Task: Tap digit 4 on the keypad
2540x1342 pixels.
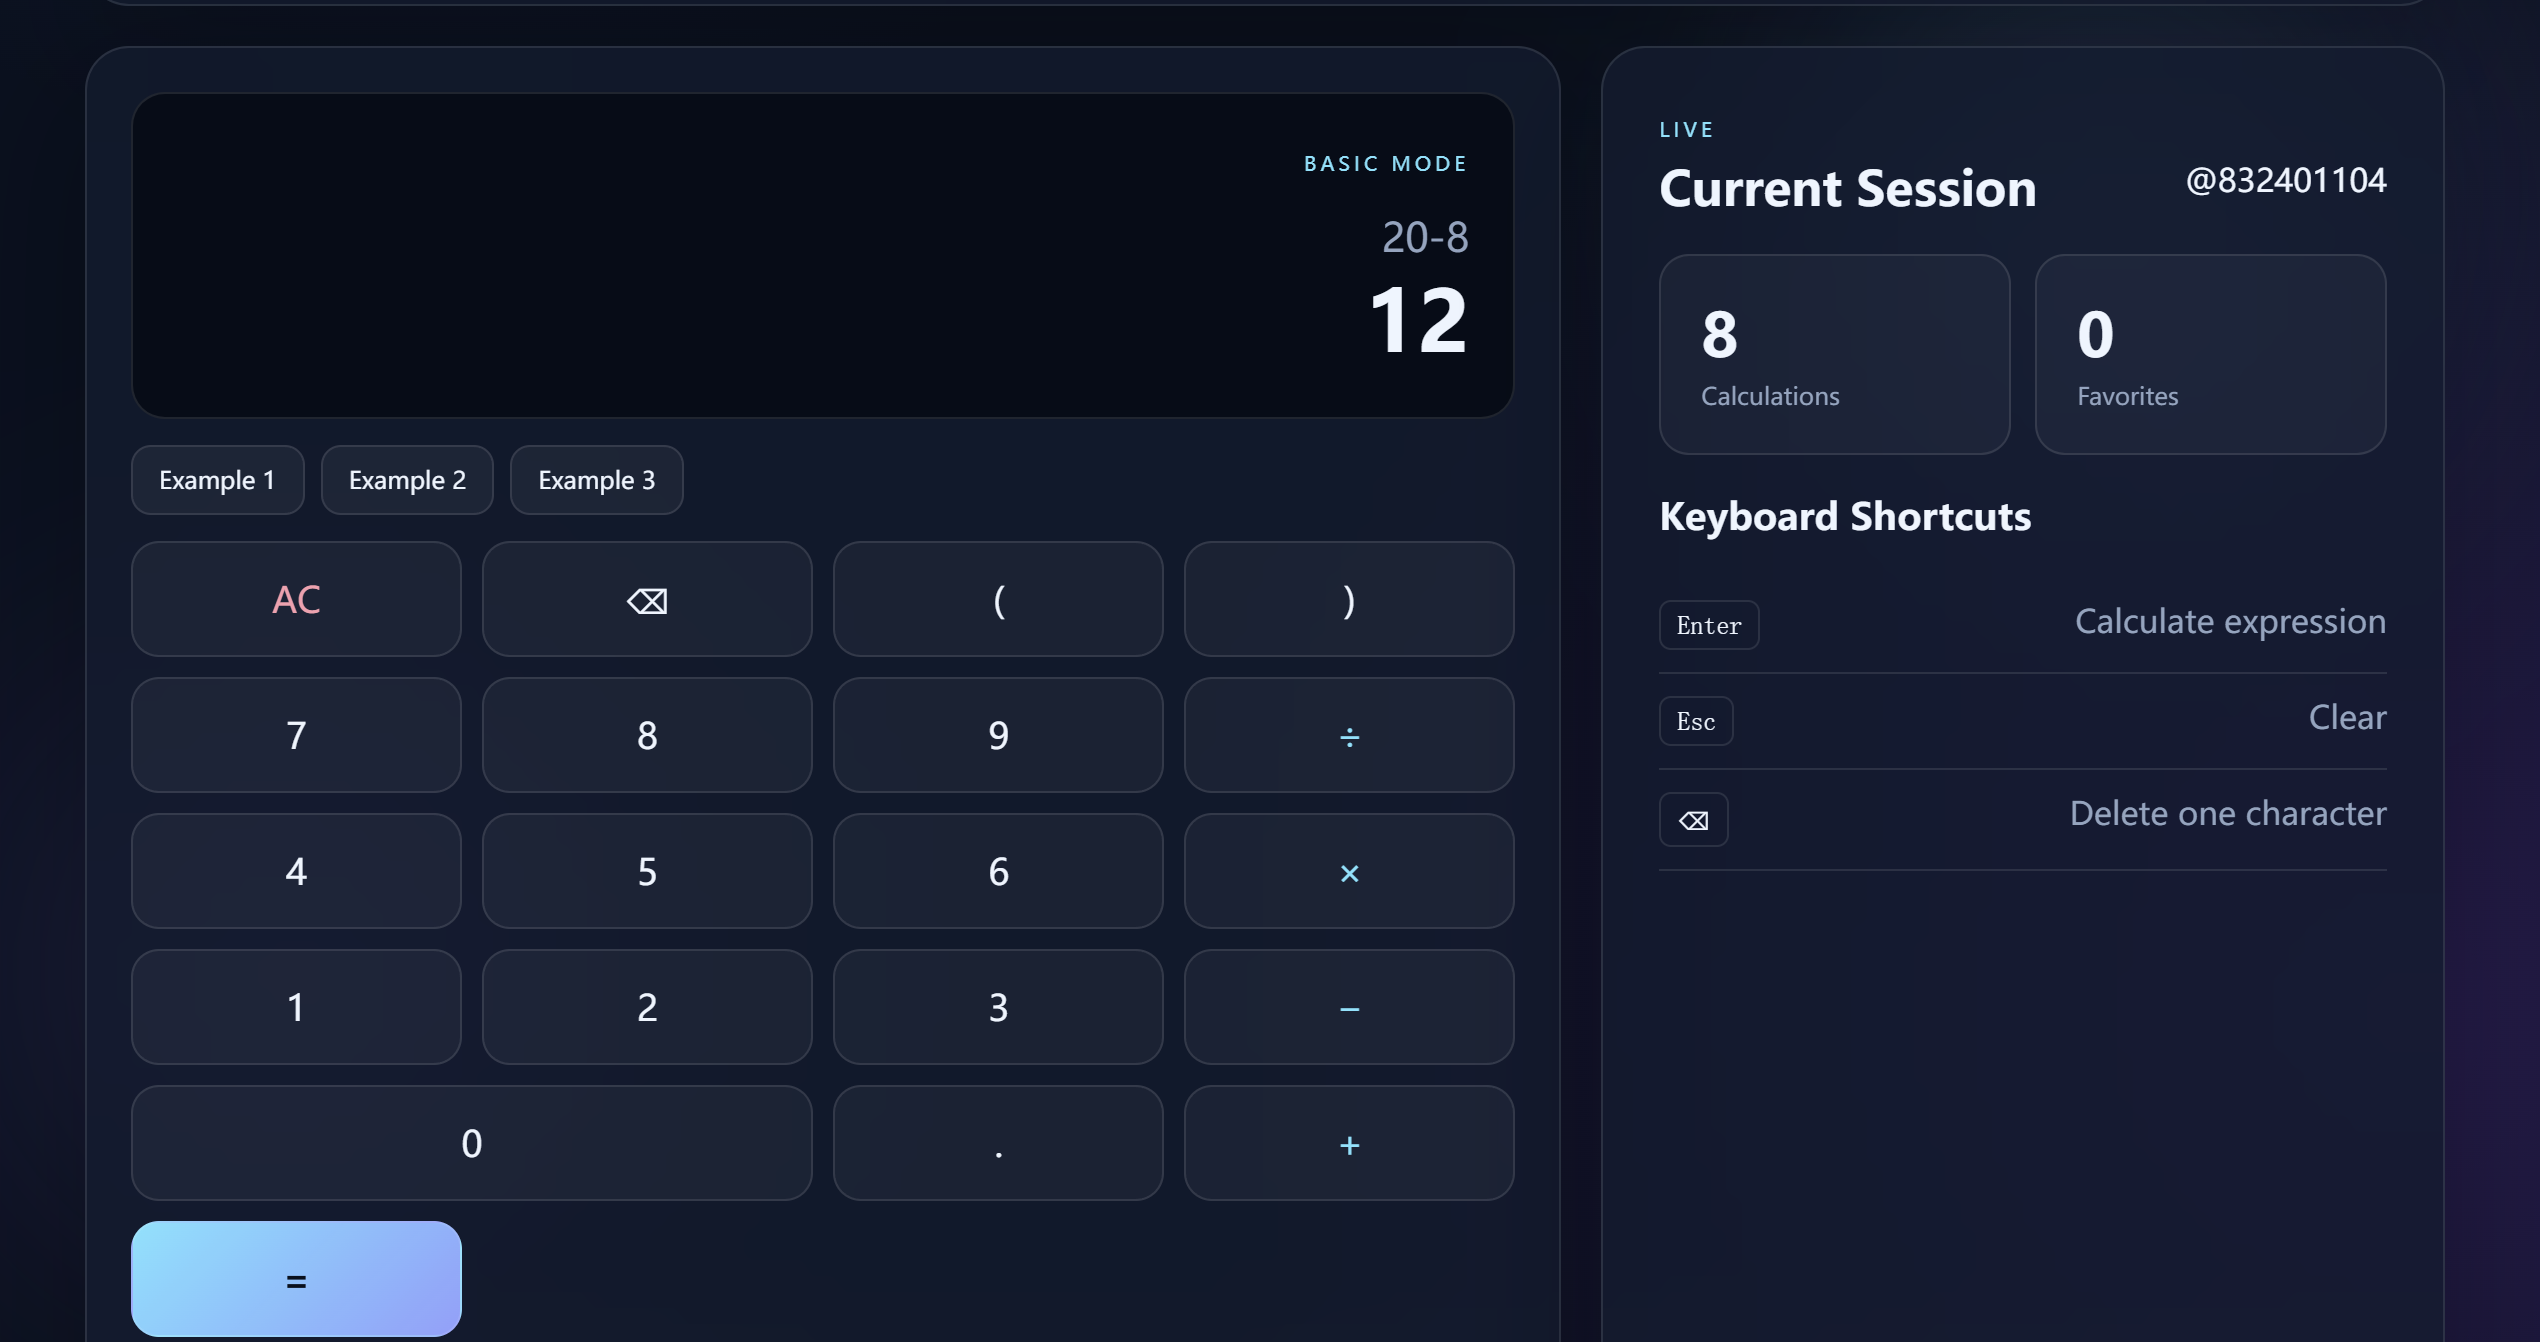Action: click(x=296, y=871)
